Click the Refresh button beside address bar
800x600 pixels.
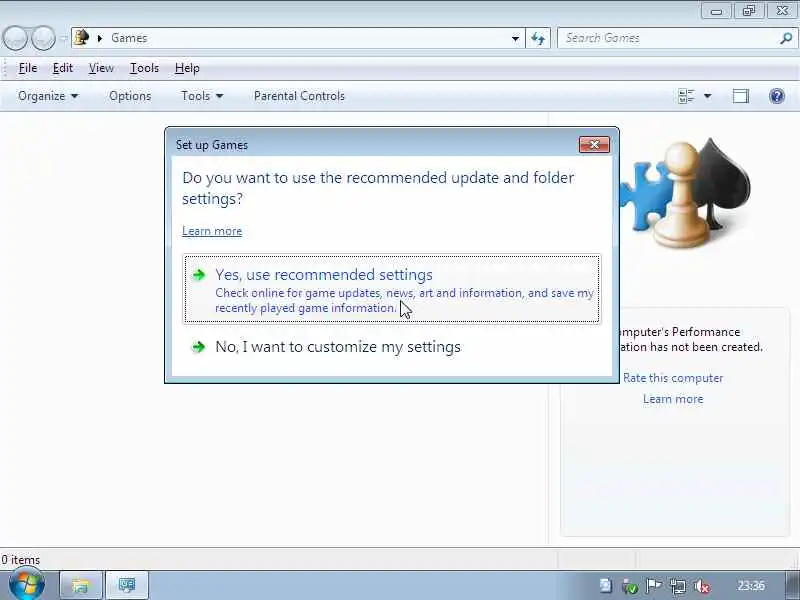(538, 38)
